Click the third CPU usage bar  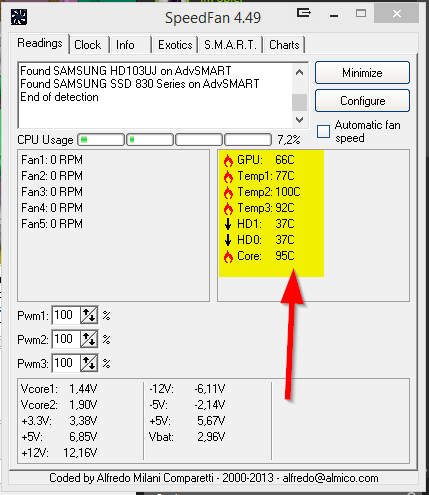click(x=199, y=140)
